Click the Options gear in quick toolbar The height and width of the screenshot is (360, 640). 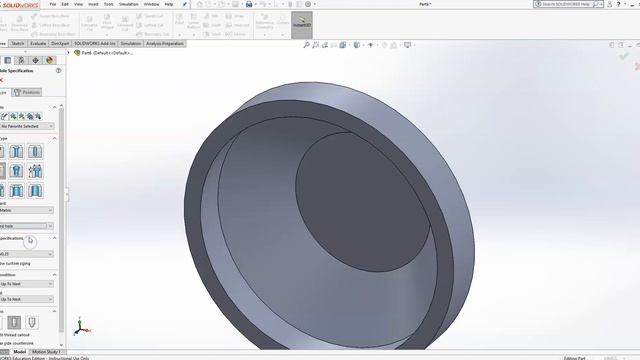[x=308, y=4]
